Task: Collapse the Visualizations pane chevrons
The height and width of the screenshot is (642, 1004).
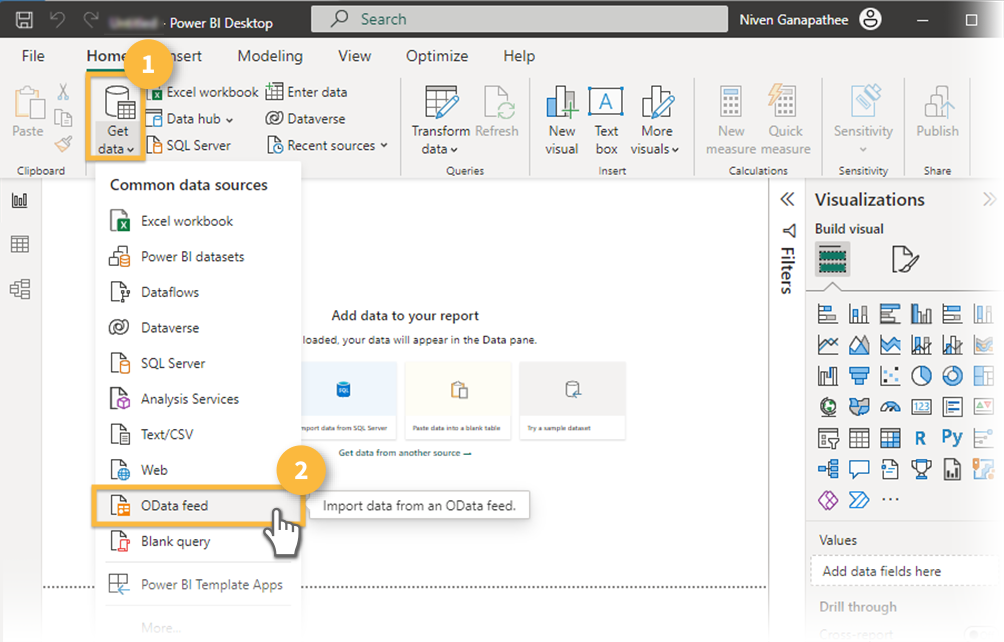Action: tap(989, 200)
